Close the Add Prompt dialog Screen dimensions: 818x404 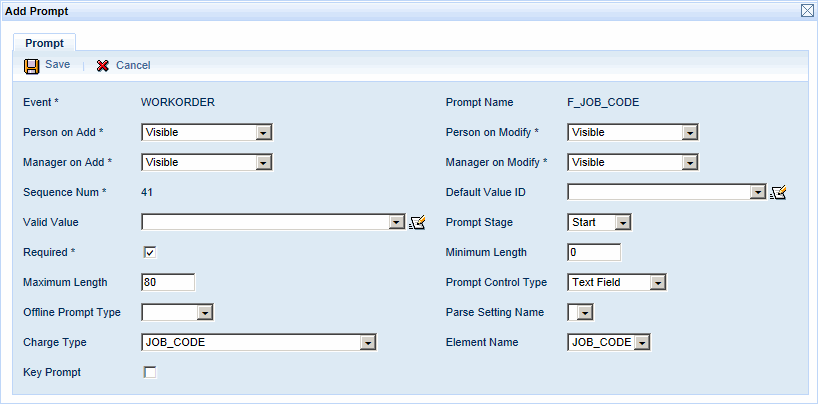807,10
